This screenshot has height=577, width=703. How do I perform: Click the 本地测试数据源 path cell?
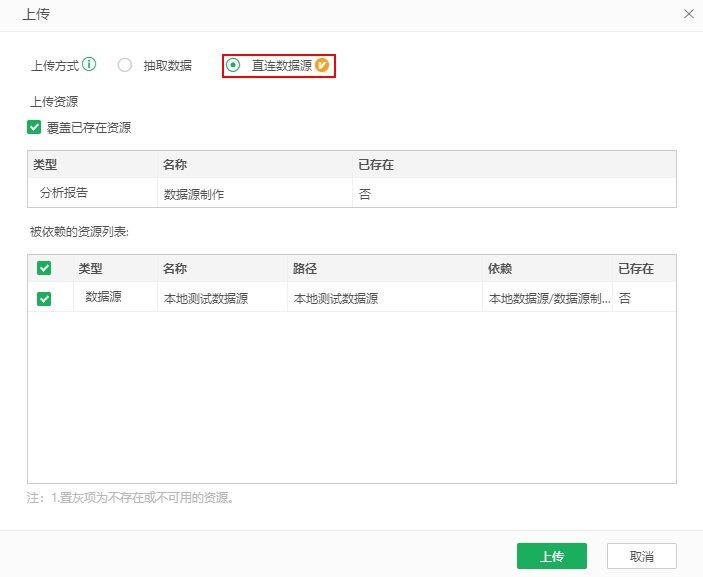pyautogui.click(x=335, y=298)
